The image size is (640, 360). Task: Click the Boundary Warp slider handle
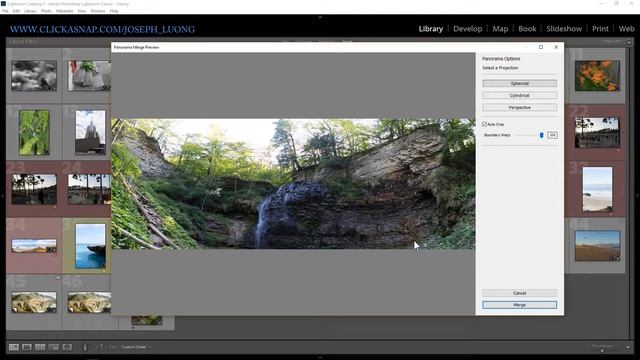[542, 135]
